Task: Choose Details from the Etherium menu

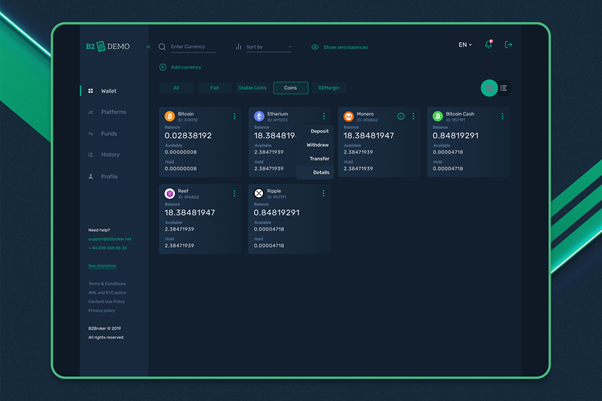Action: (x=315, y=172)
